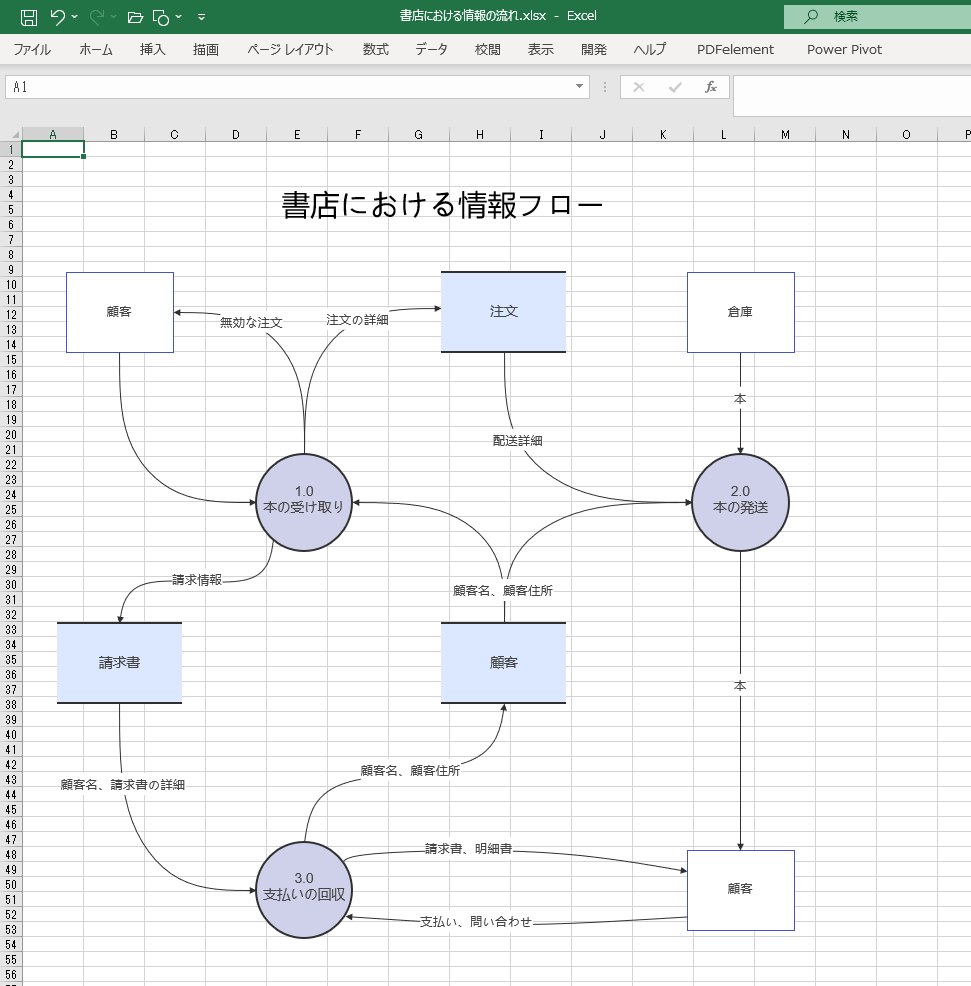
Task: Select row 5 header
Action: [11, 209]
